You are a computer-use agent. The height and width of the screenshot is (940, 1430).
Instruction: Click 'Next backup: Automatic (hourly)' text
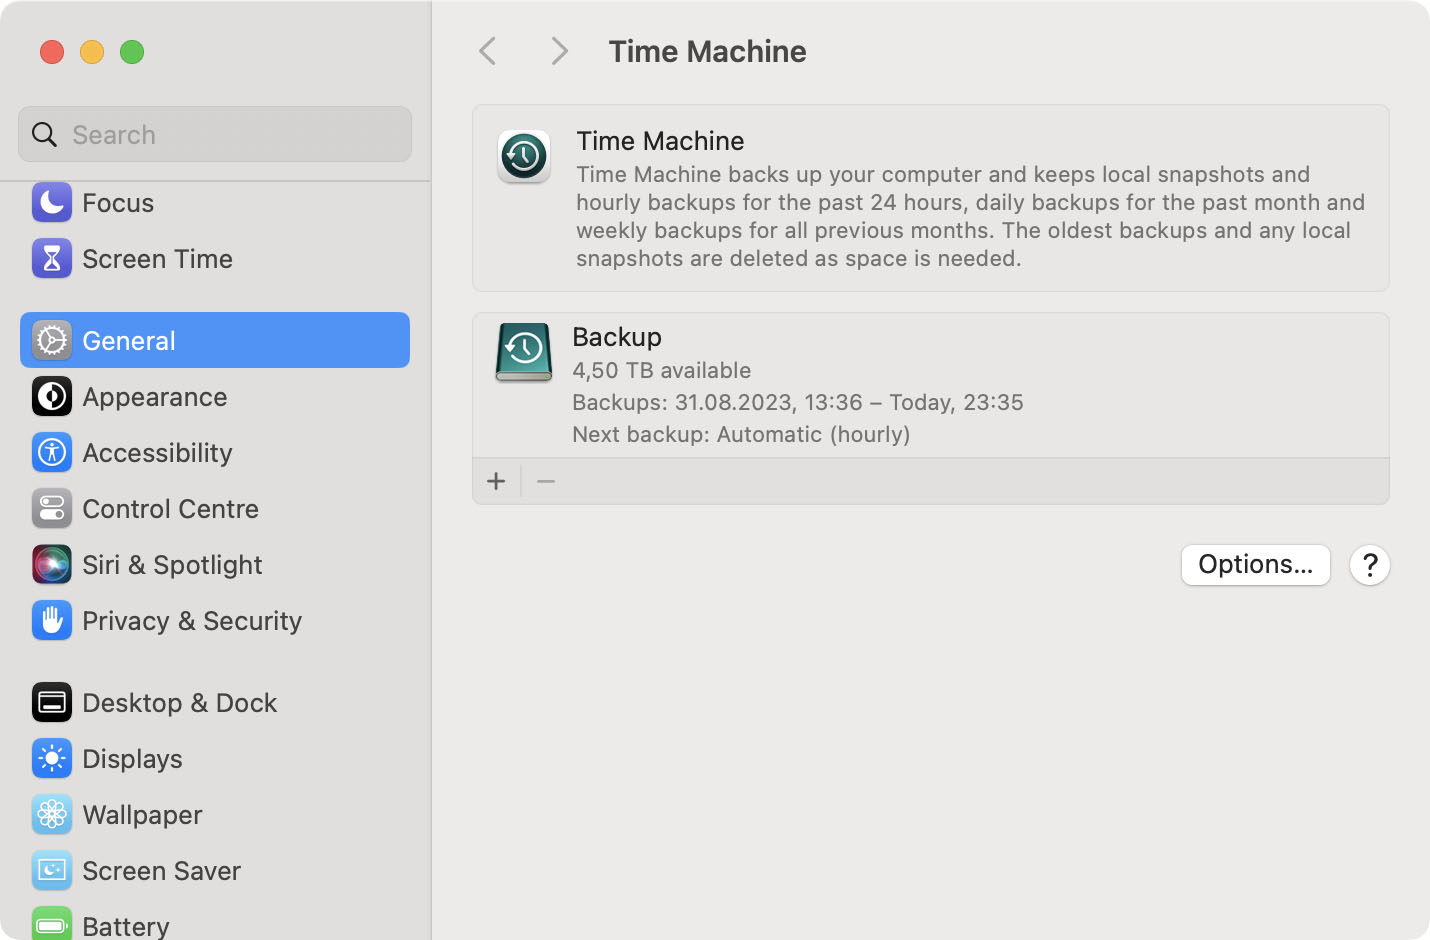tap(741, 434)
